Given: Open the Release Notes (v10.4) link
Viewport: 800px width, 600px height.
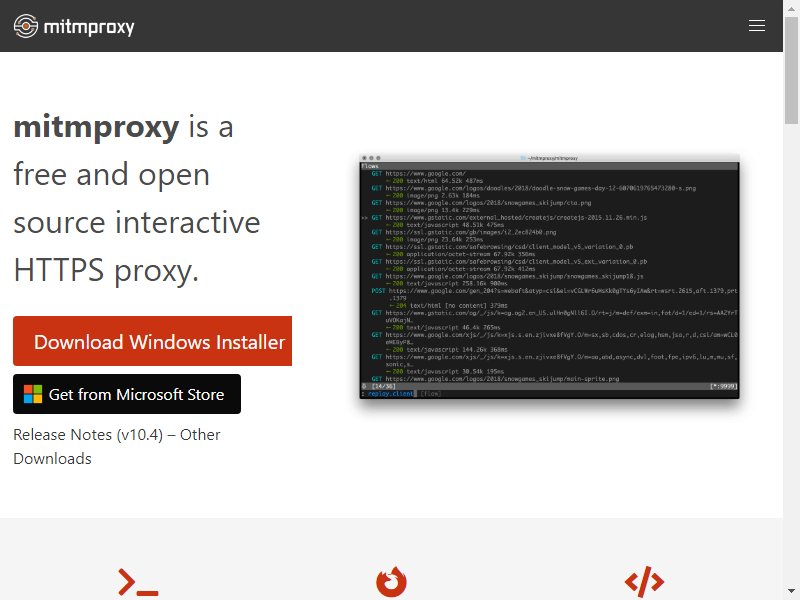Looking at the screenshot, I should point(88,435).
